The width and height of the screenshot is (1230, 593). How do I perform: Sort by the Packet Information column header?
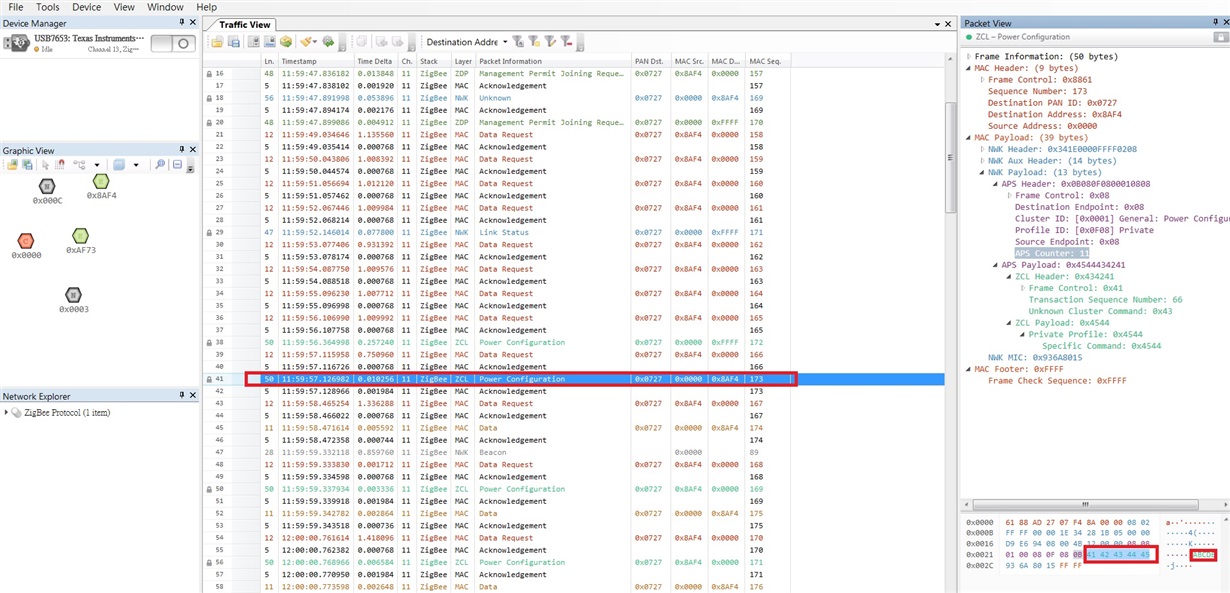[x=554, y=62]
